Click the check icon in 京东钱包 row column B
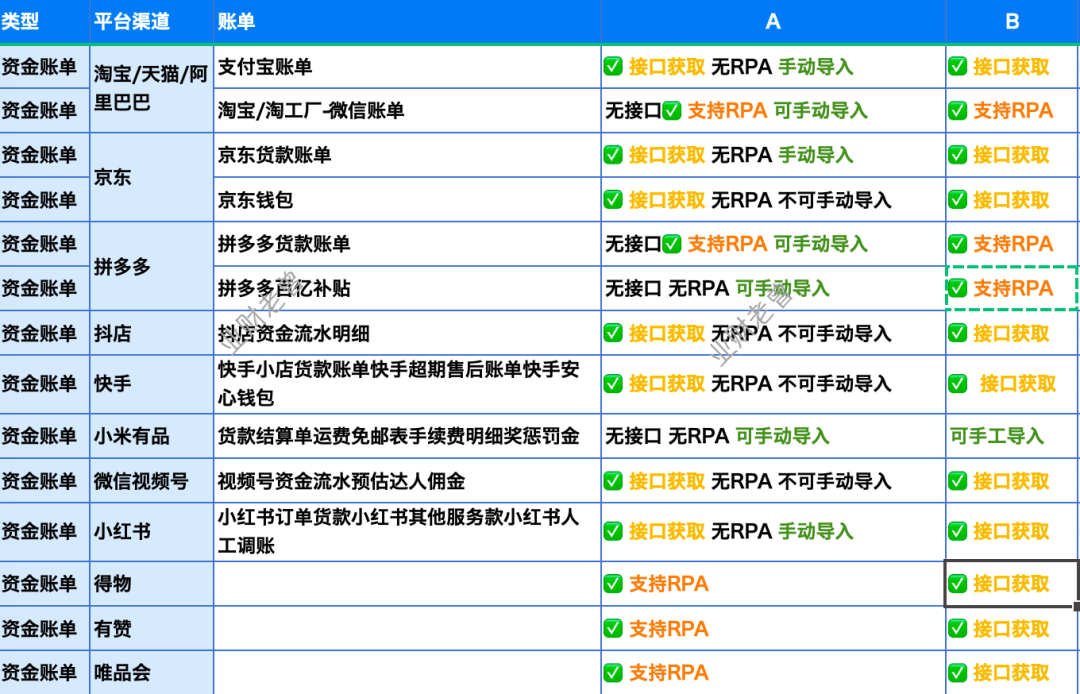The height and width of the screenshot is (694, 1080). tap(958, 200)
